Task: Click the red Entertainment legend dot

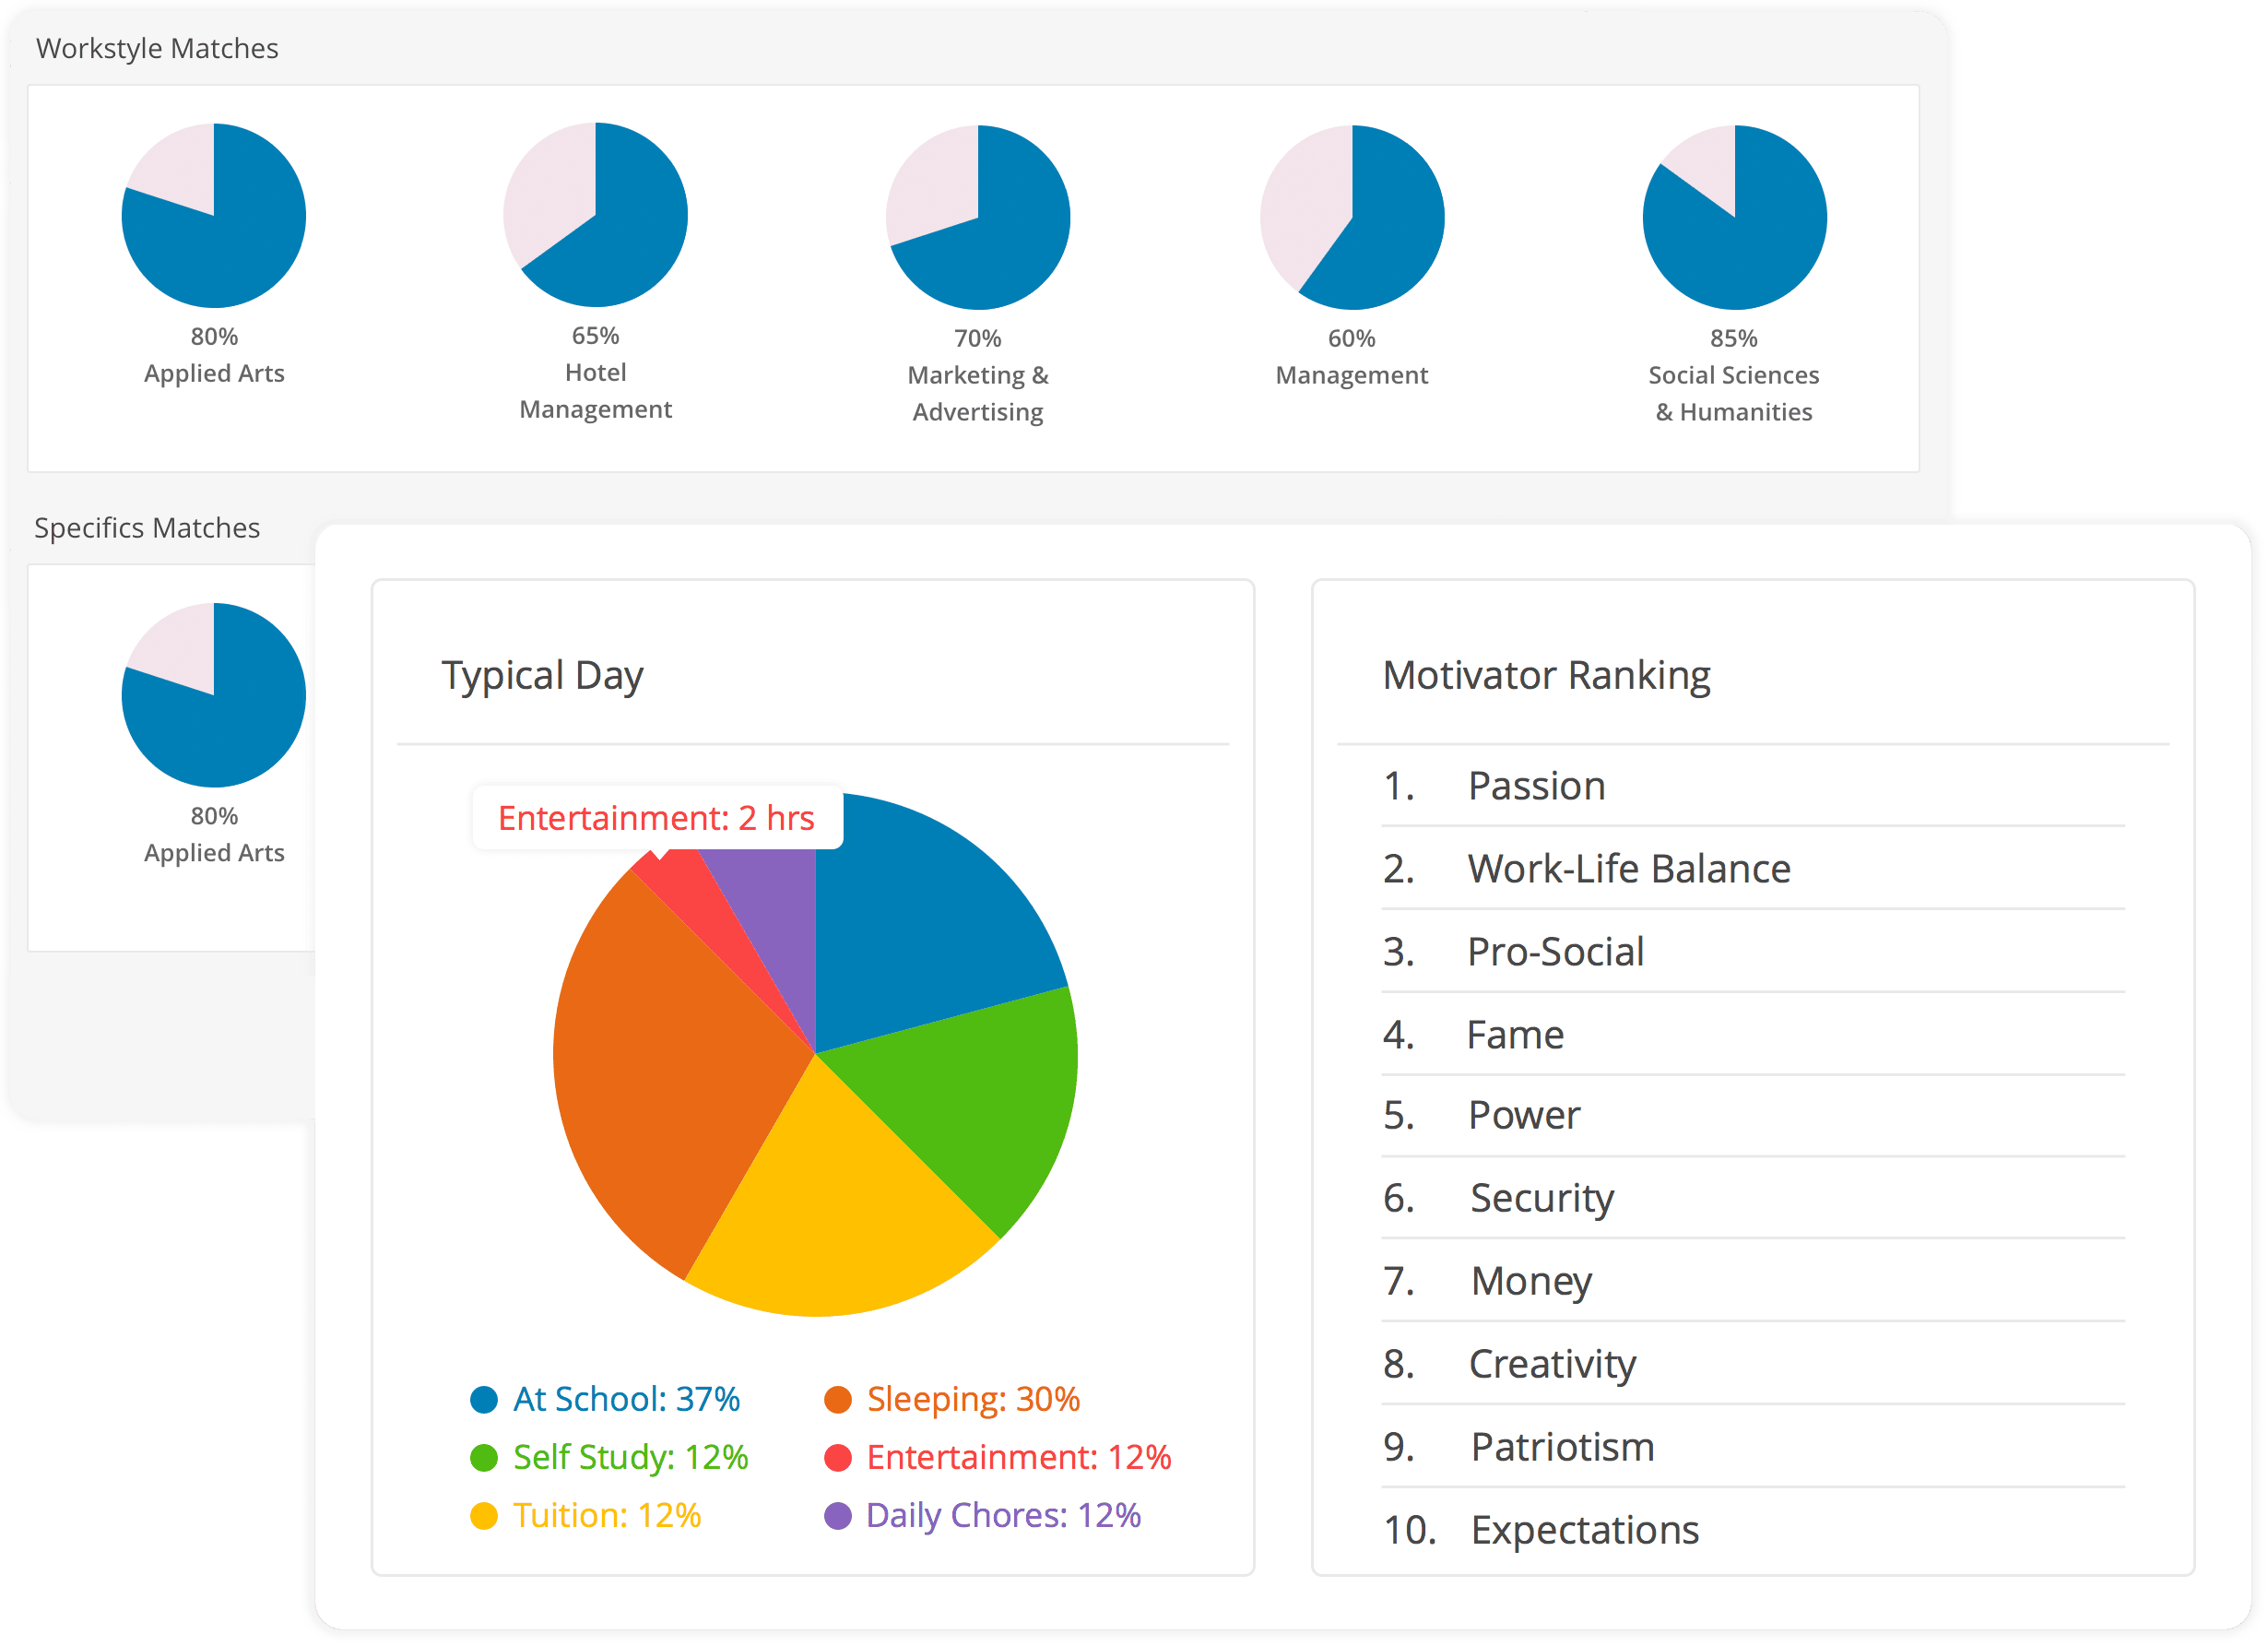Action: click(x=837, y=1457)
